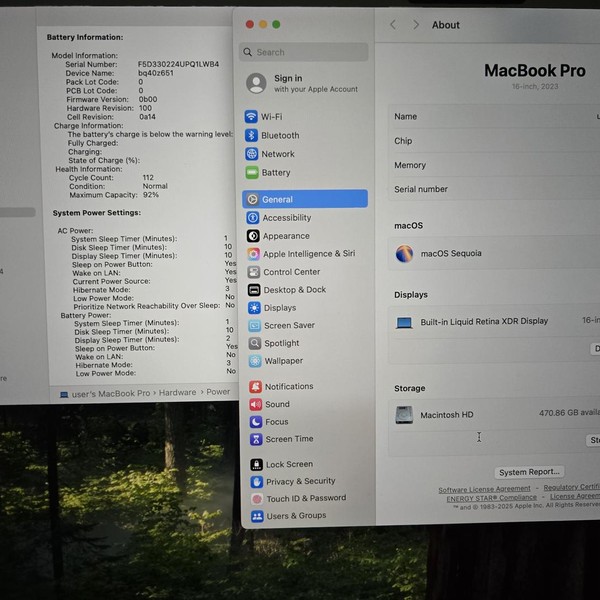Click the Macintosh HD label
The image size is (600, 600).
447,415
